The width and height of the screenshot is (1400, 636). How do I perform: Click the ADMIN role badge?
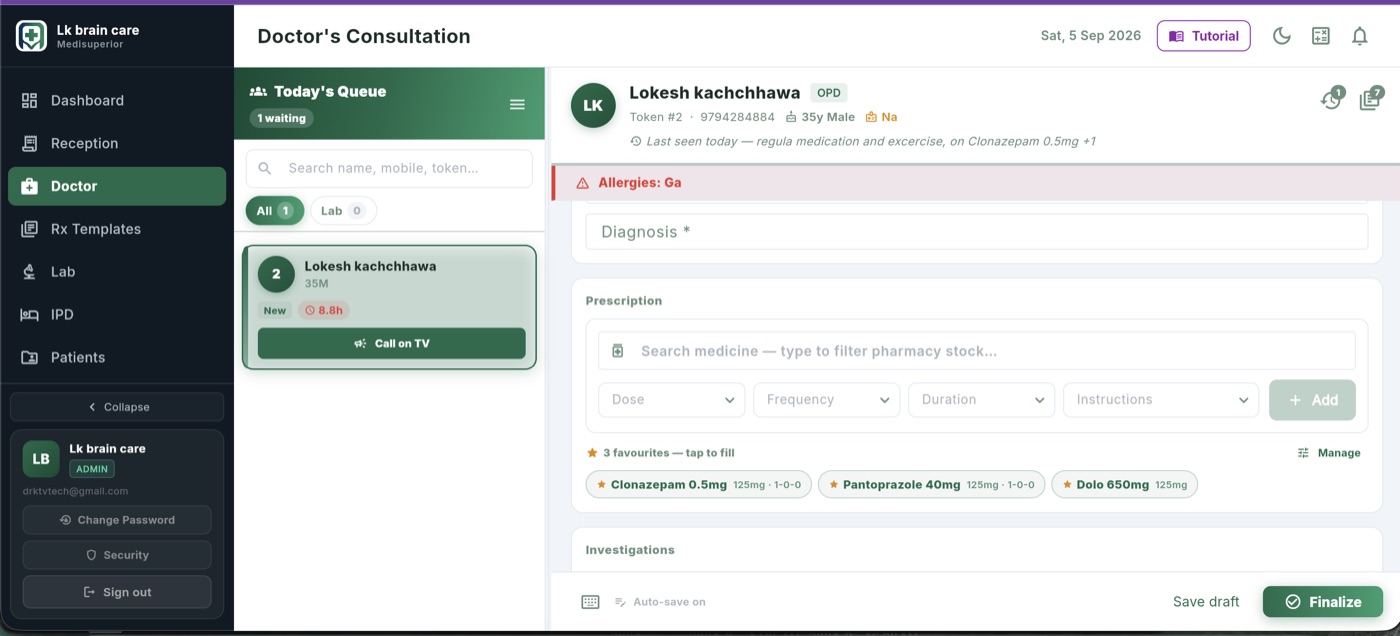point(92,469)
